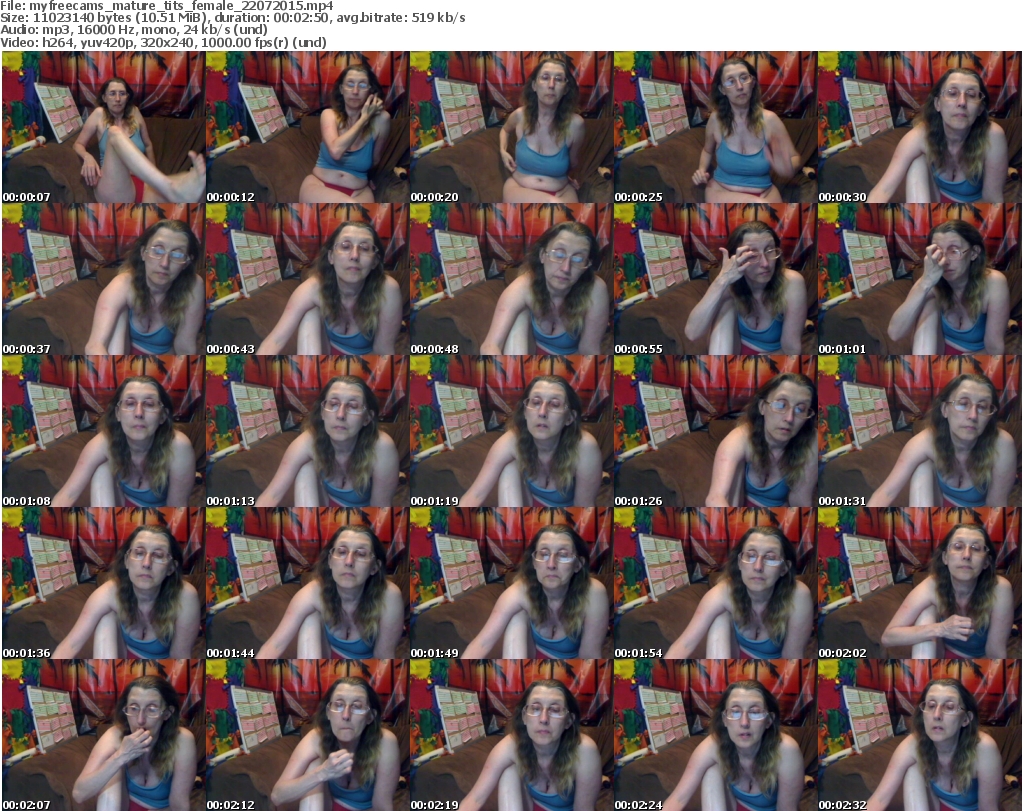Open the frame at 00:02:02

click(x=919, y=584)
